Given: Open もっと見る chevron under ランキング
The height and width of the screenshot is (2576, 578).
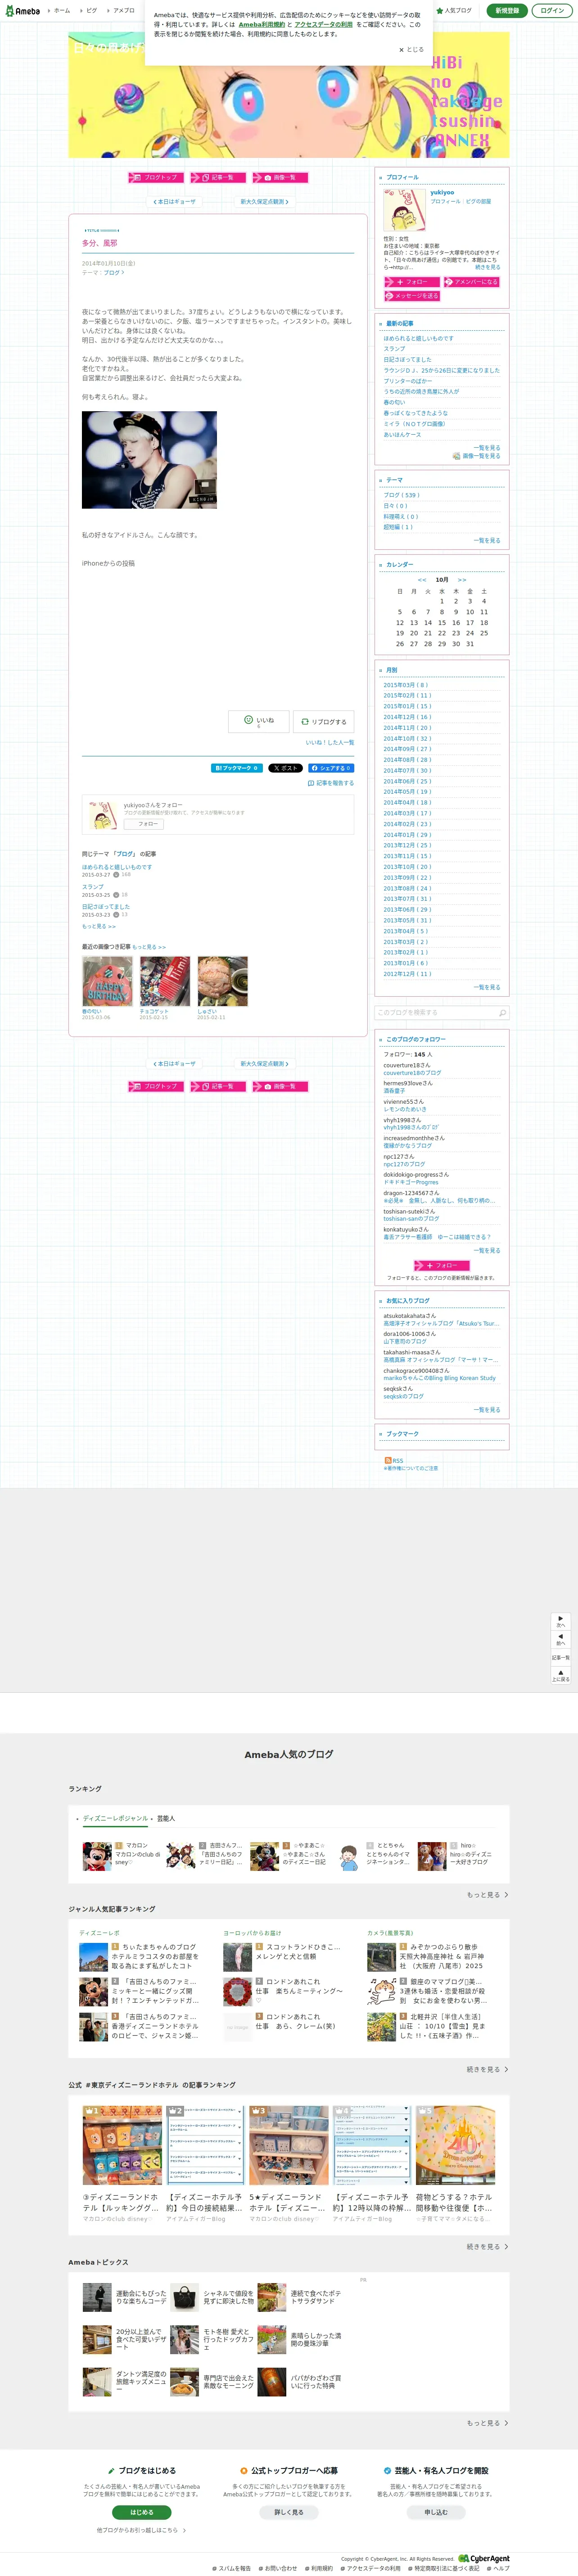Looking at the screenshot, I should pyautogui.click(x=488, y=1895).
